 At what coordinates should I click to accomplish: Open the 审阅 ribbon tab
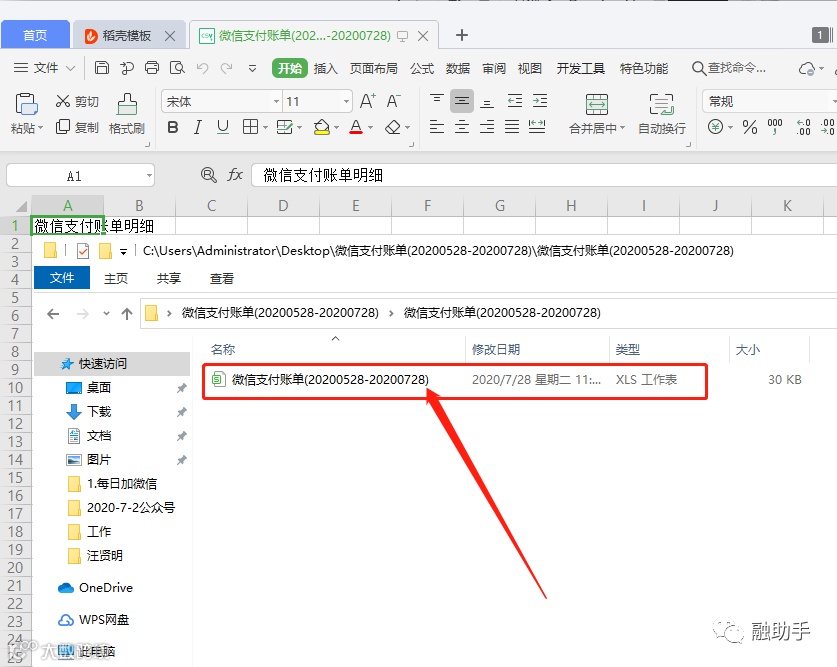[494, 68]
